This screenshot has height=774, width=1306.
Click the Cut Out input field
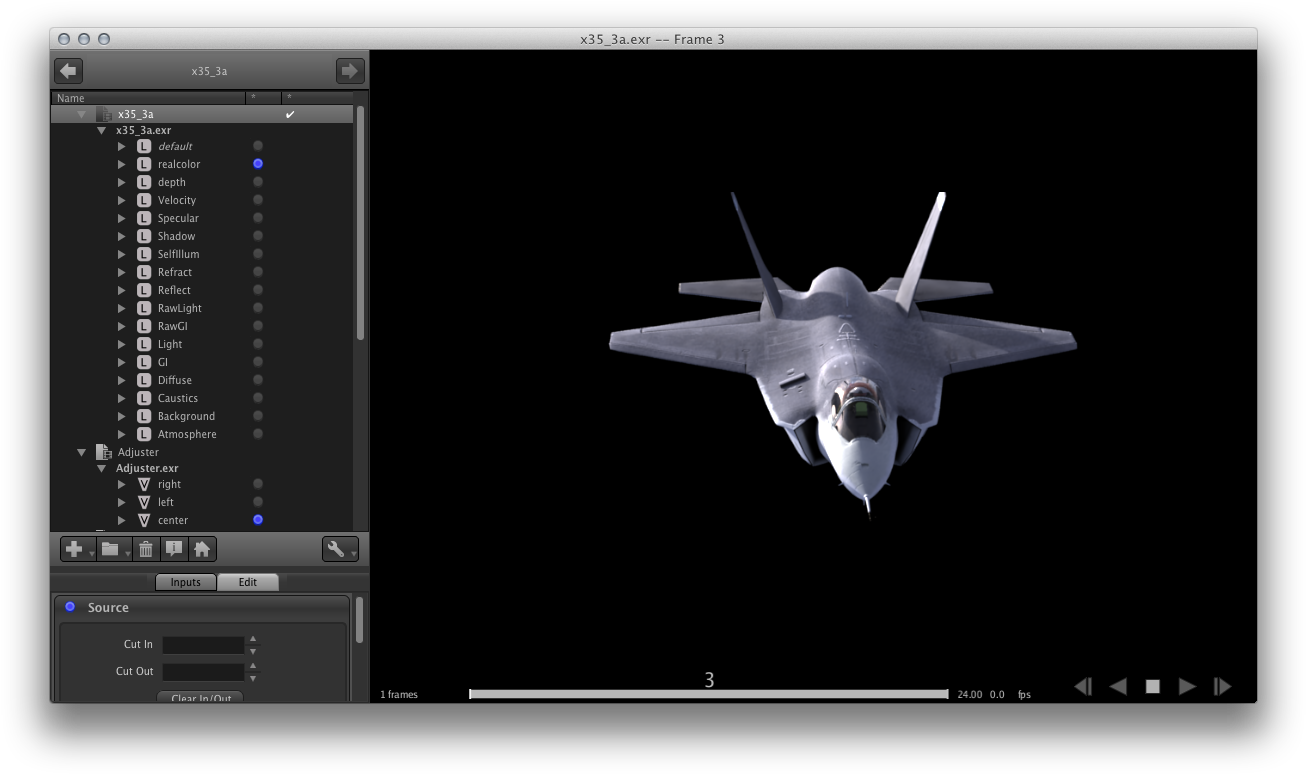204,672
